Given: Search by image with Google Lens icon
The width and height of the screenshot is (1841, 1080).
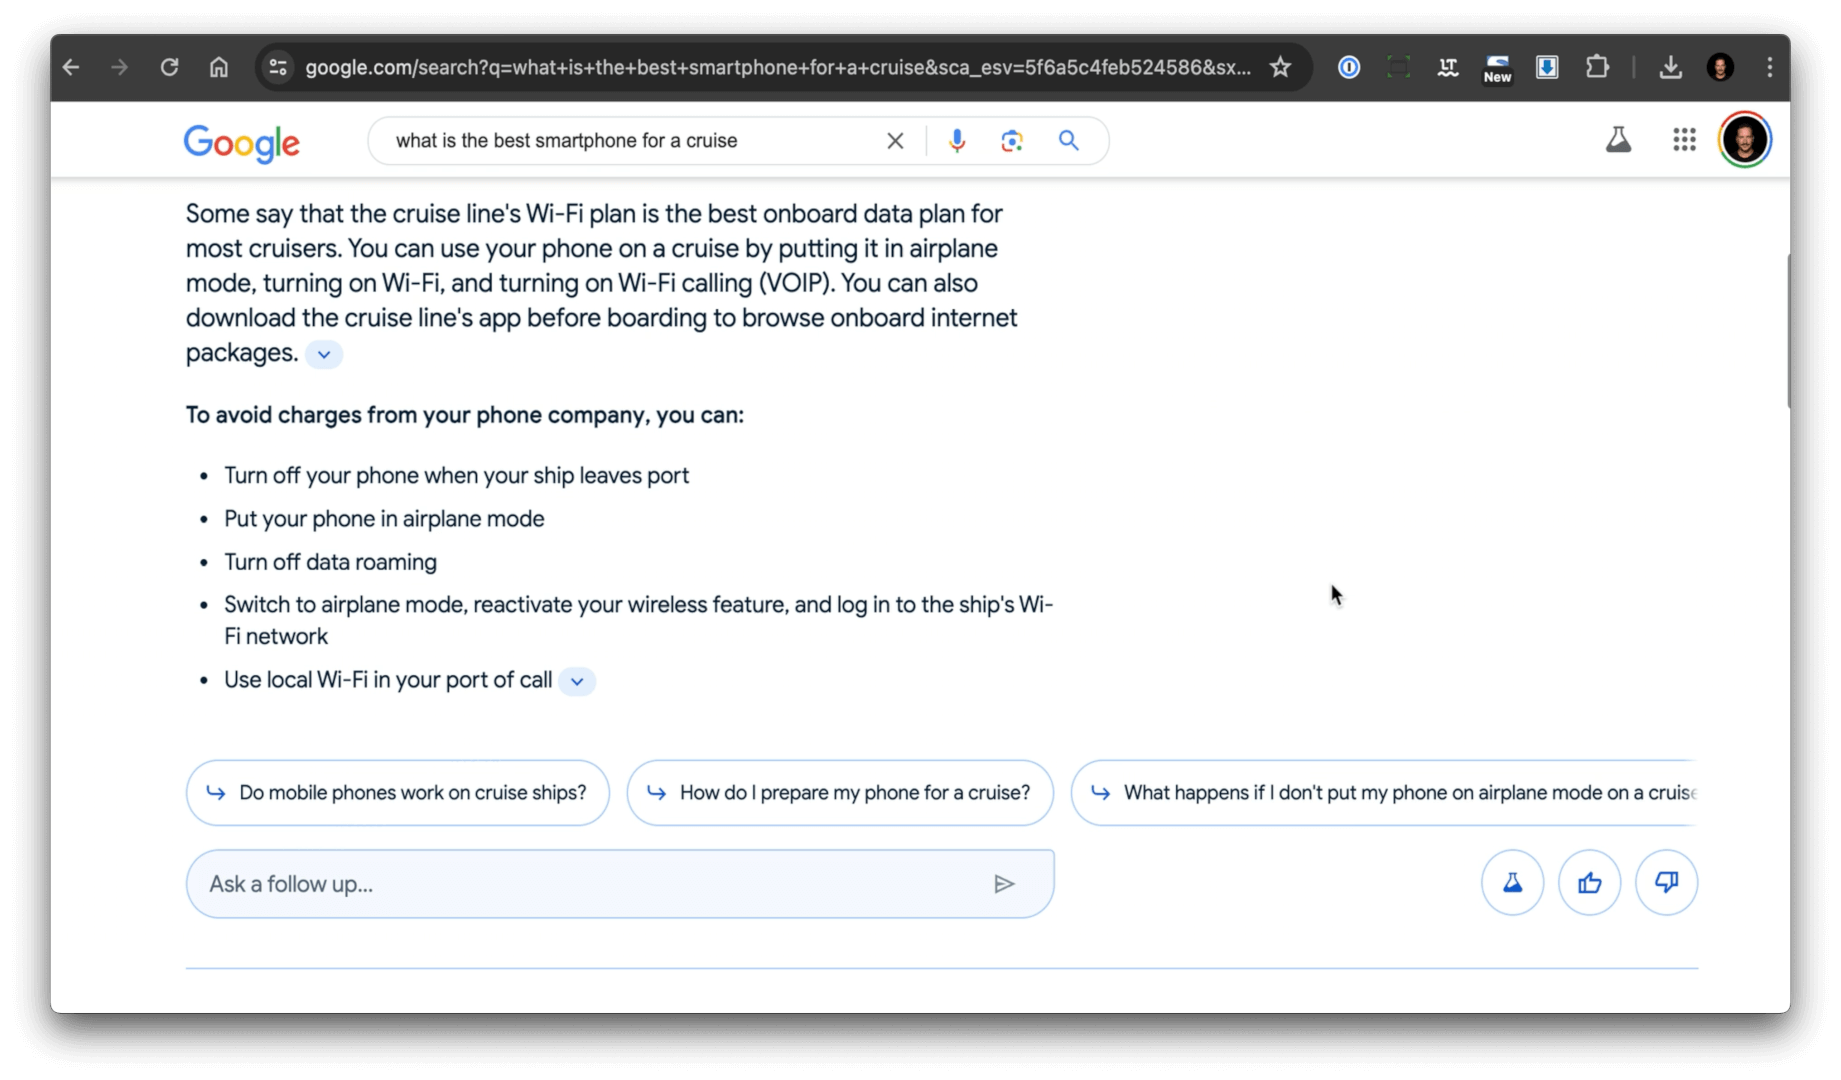Looking at the screenshot, I should pyautogui.click(x=1012, y=141).
